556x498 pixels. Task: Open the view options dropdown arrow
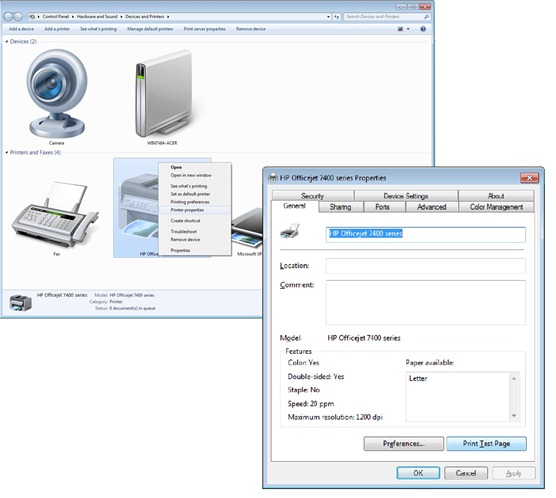coord(408,29)
